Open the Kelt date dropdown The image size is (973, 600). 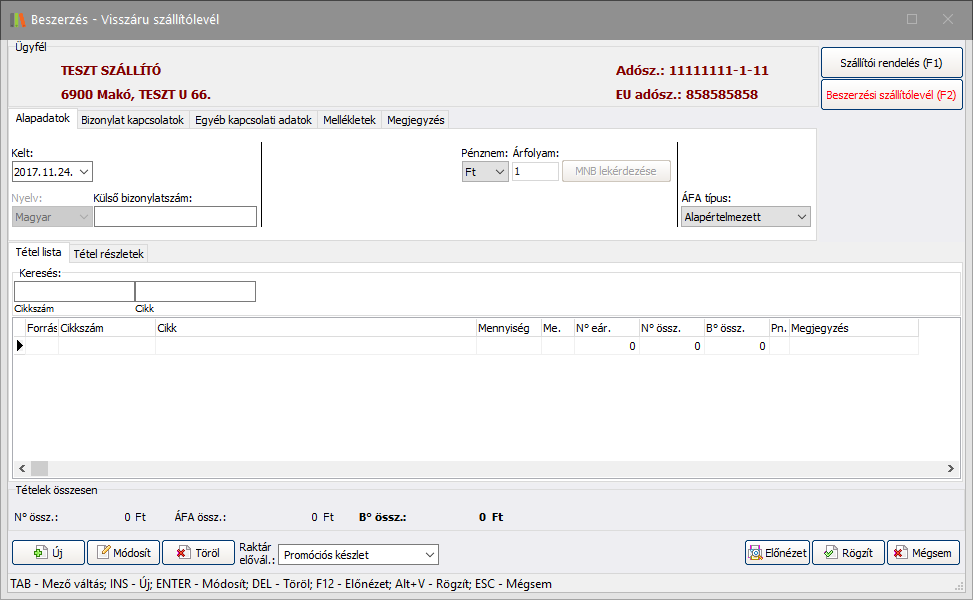point(83,172)
